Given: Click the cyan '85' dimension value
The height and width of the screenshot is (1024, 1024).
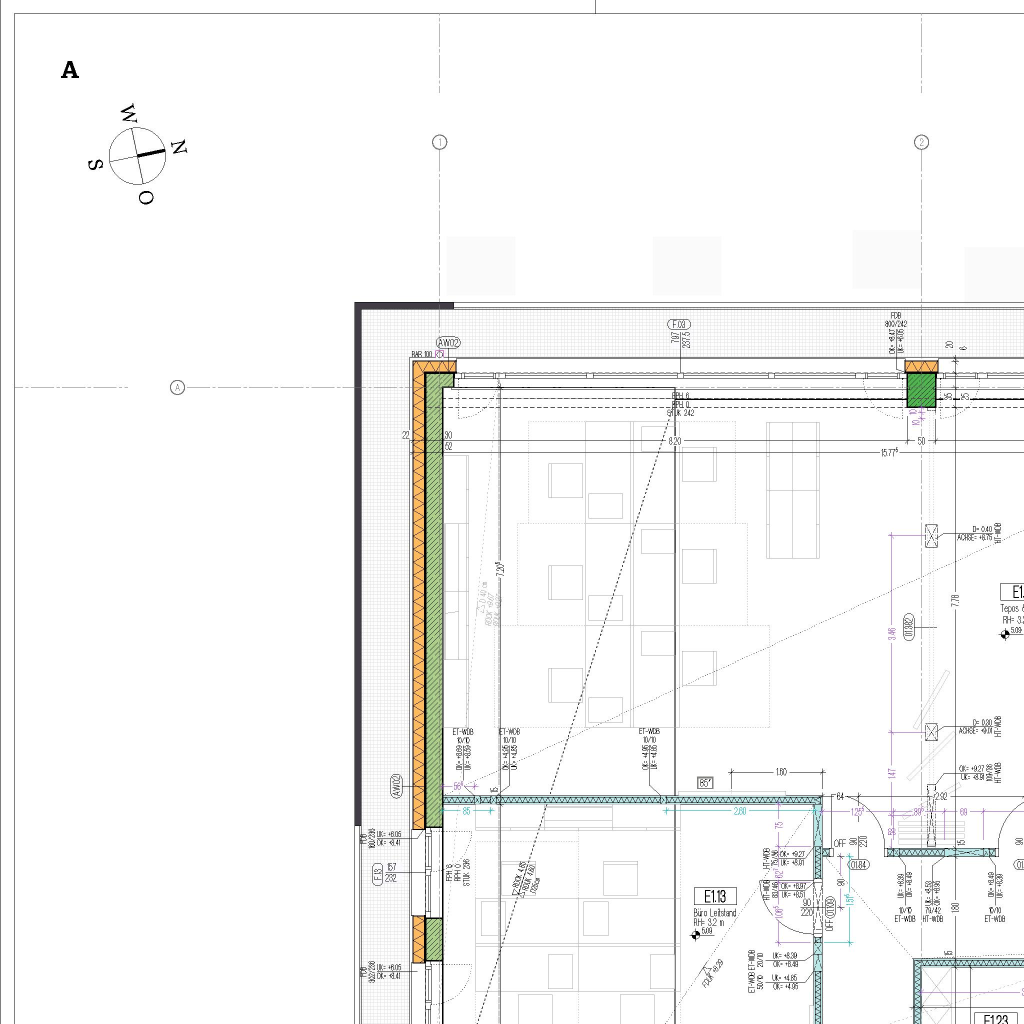Looking at the screenshot, I should (x=466, y=811).
